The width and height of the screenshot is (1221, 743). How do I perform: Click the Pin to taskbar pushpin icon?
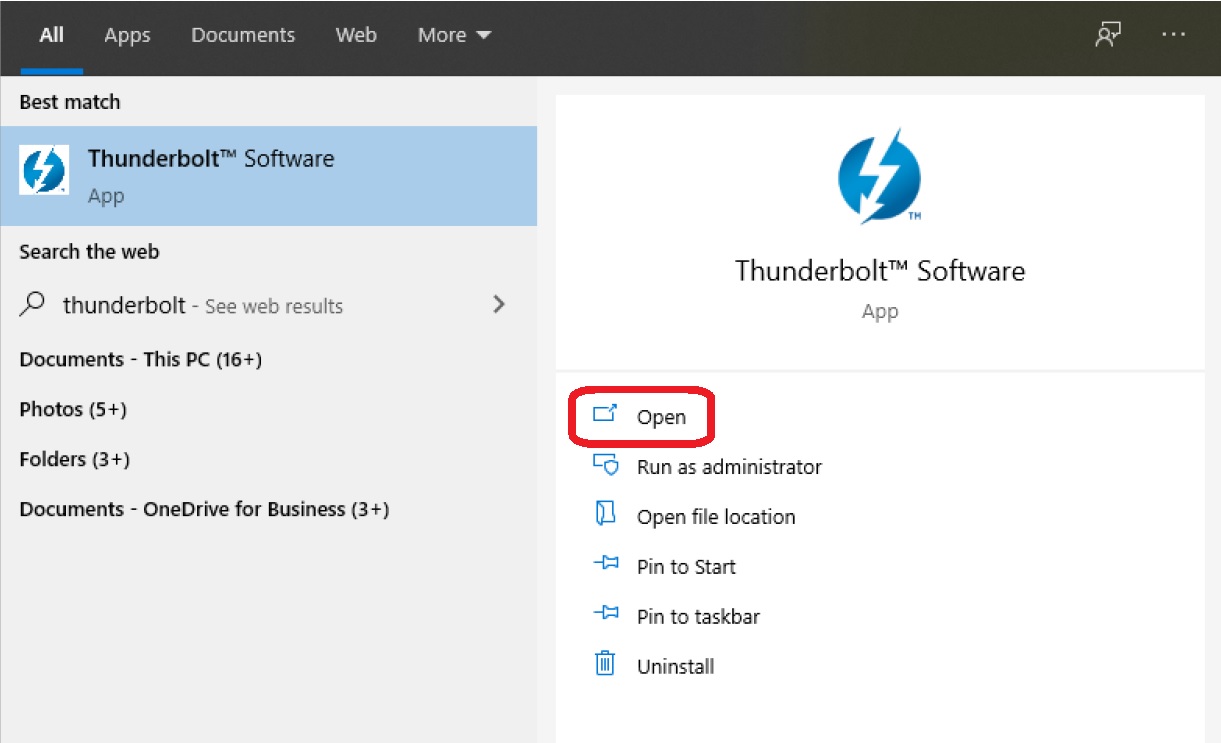(x=606, y=614)
